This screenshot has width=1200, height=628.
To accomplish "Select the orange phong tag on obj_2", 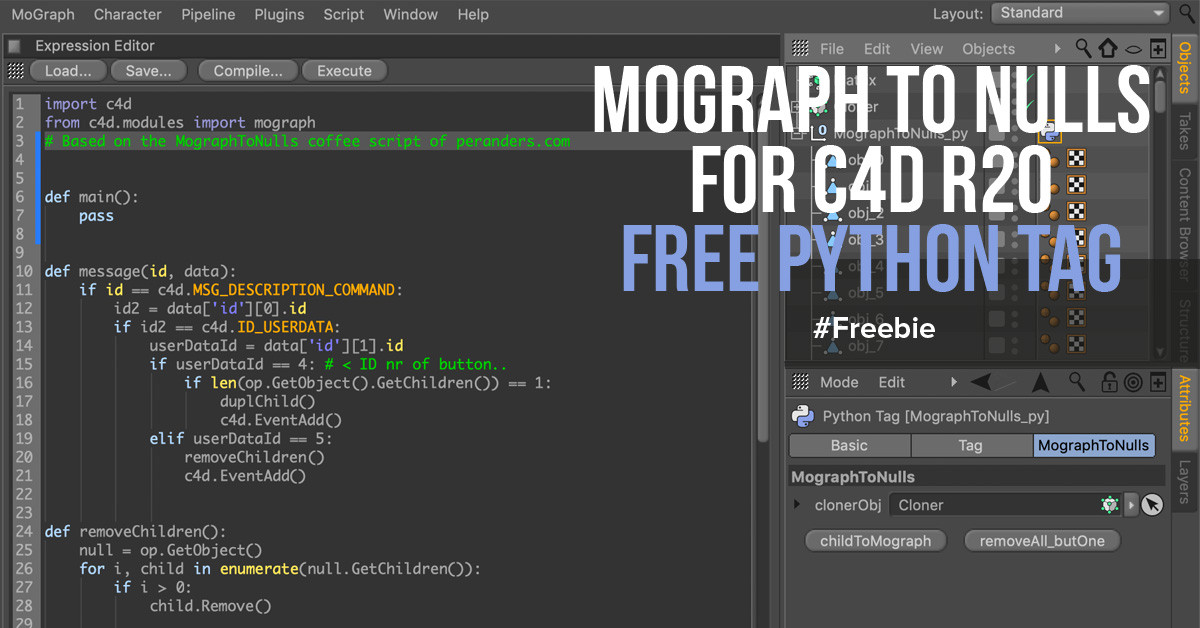I will point(1050,211).
